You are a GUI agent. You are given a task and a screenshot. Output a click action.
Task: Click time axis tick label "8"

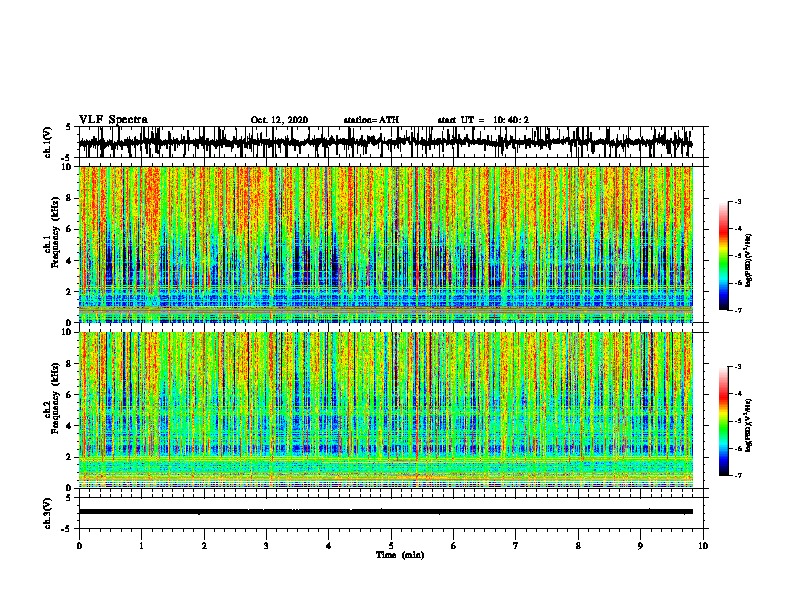point(578,546)
